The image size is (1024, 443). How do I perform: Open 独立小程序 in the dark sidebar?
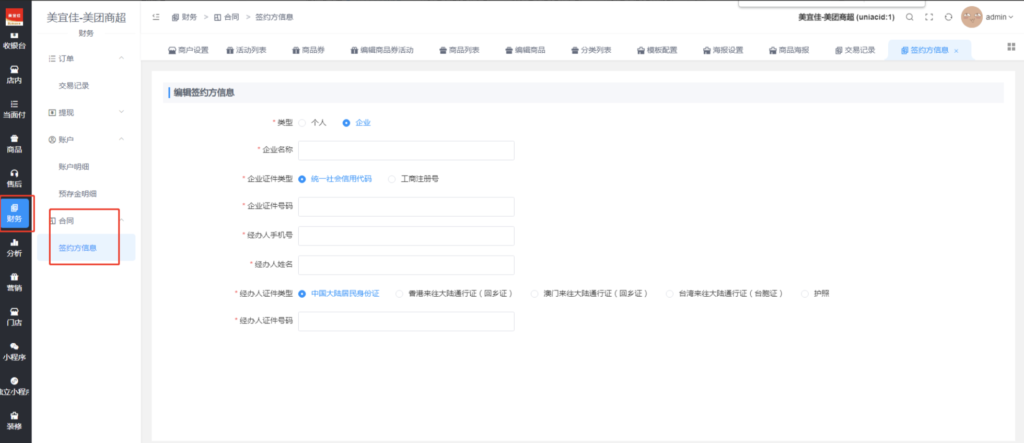pos(14,386)
